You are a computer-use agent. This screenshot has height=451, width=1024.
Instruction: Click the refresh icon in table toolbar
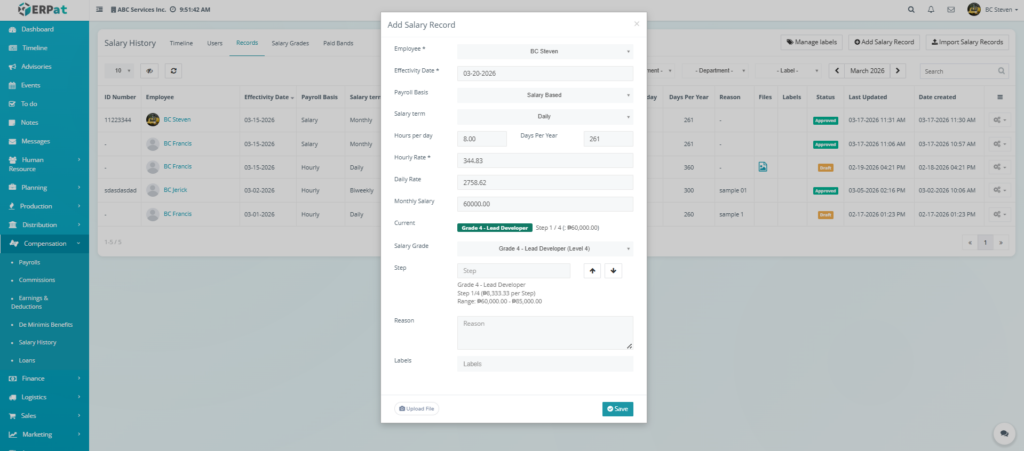click(x=174, y=71)
